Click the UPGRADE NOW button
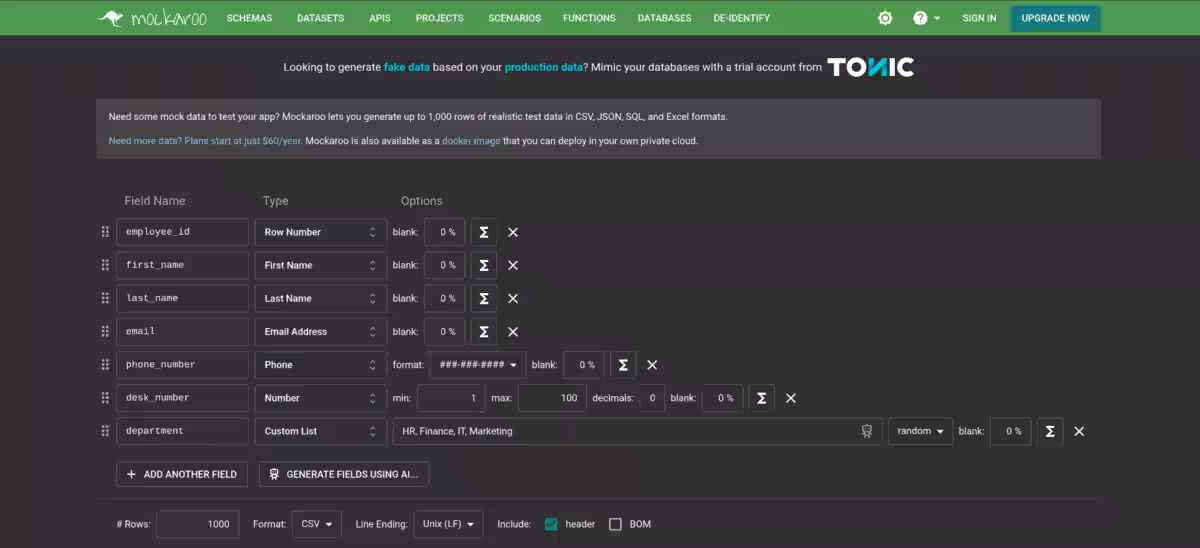 coord(1055,18)
